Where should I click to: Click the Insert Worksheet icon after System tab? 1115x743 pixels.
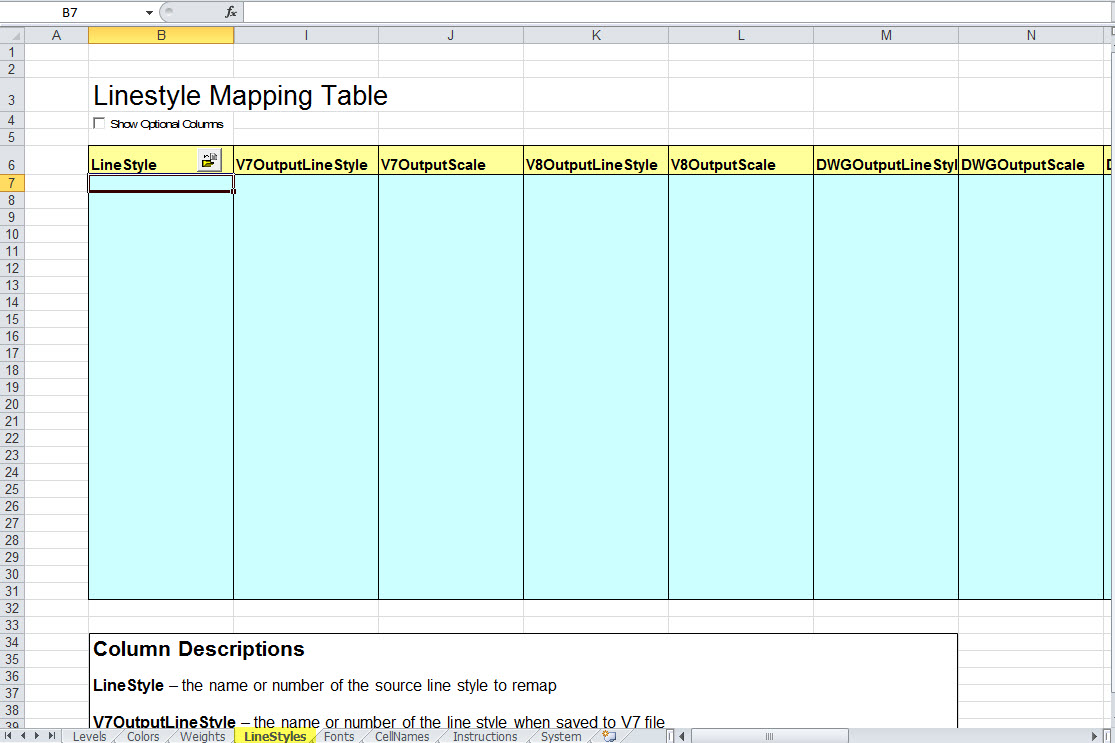click(x=609, y=736)
